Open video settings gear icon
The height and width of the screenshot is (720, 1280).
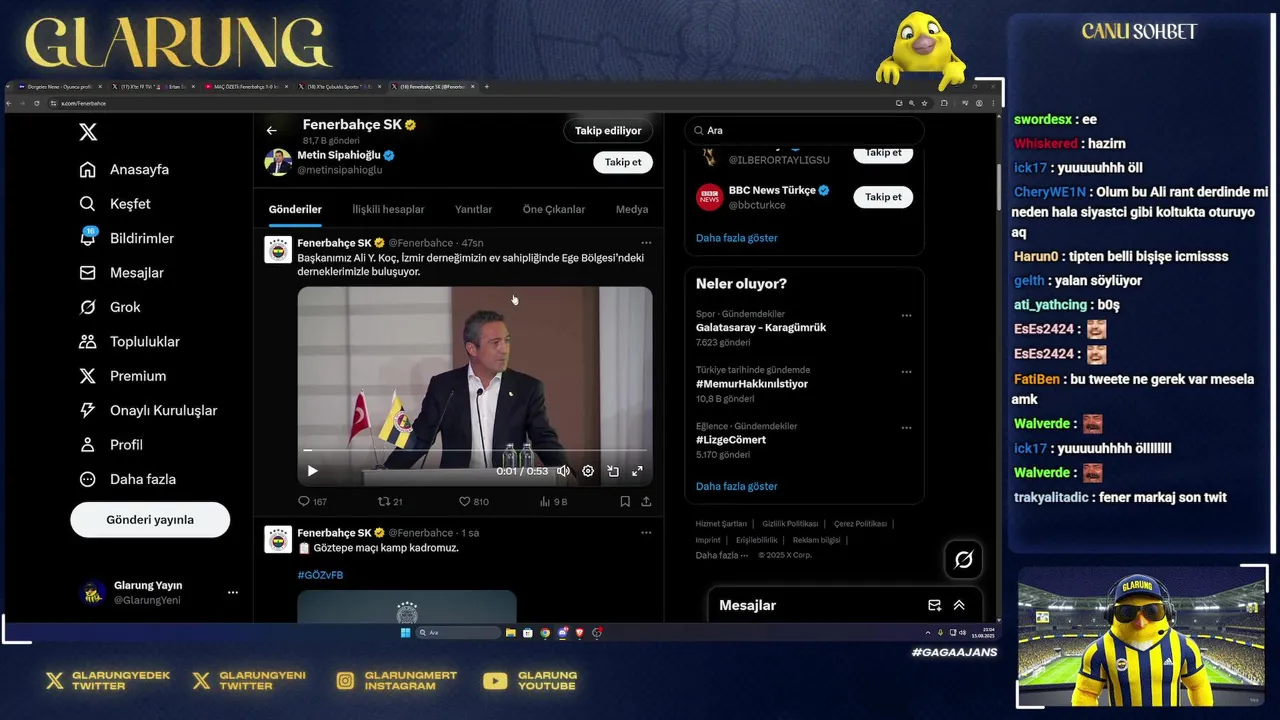click(588, 471)
